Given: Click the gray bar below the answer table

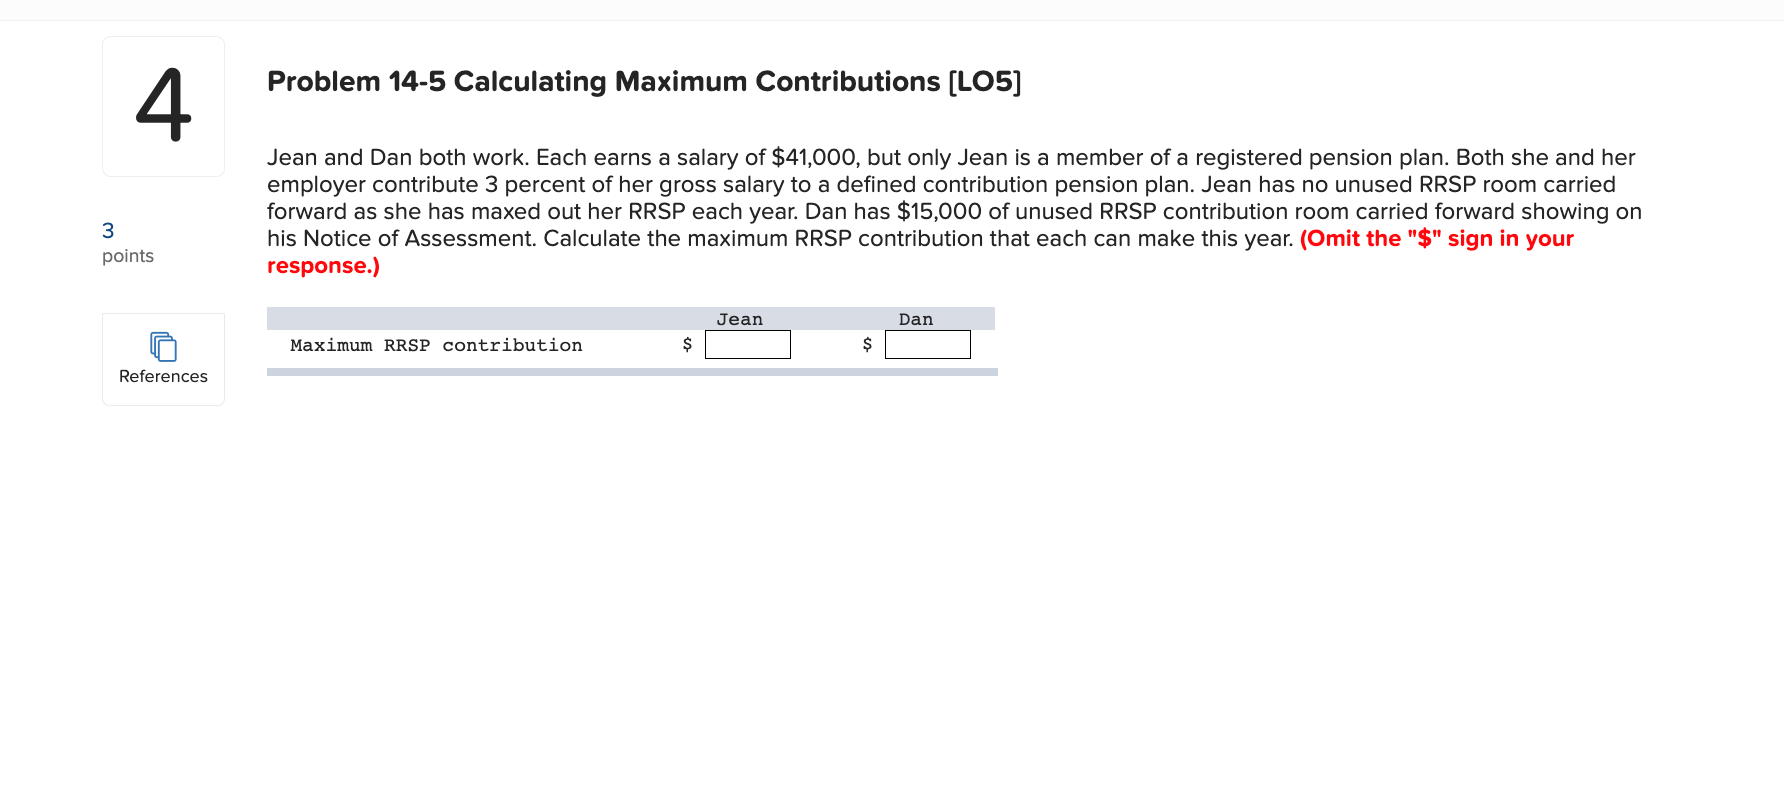Looking at the screenshot, I should coord(632,373).
